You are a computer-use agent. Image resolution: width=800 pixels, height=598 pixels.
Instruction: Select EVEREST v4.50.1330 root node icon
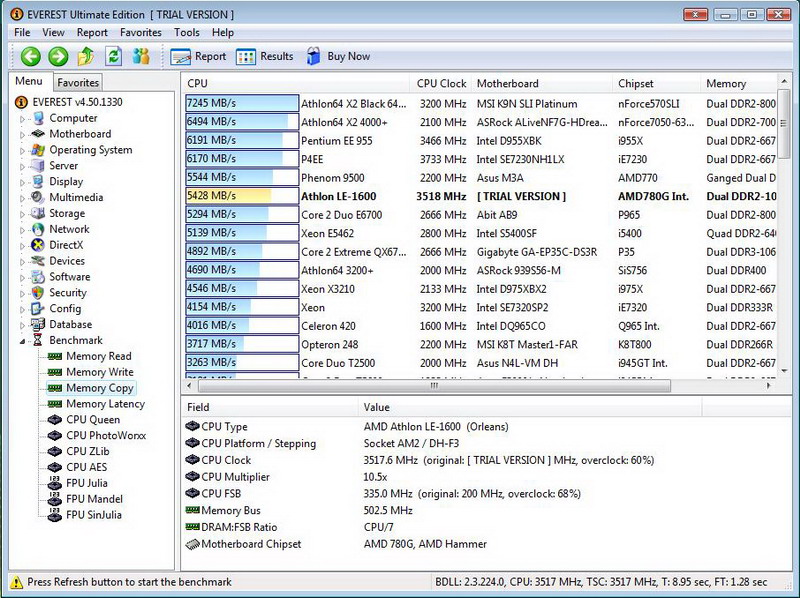pos(21,102)
